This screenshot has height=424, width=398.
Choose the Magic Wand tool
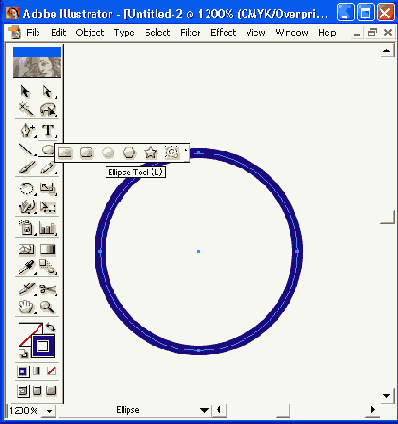26,109
